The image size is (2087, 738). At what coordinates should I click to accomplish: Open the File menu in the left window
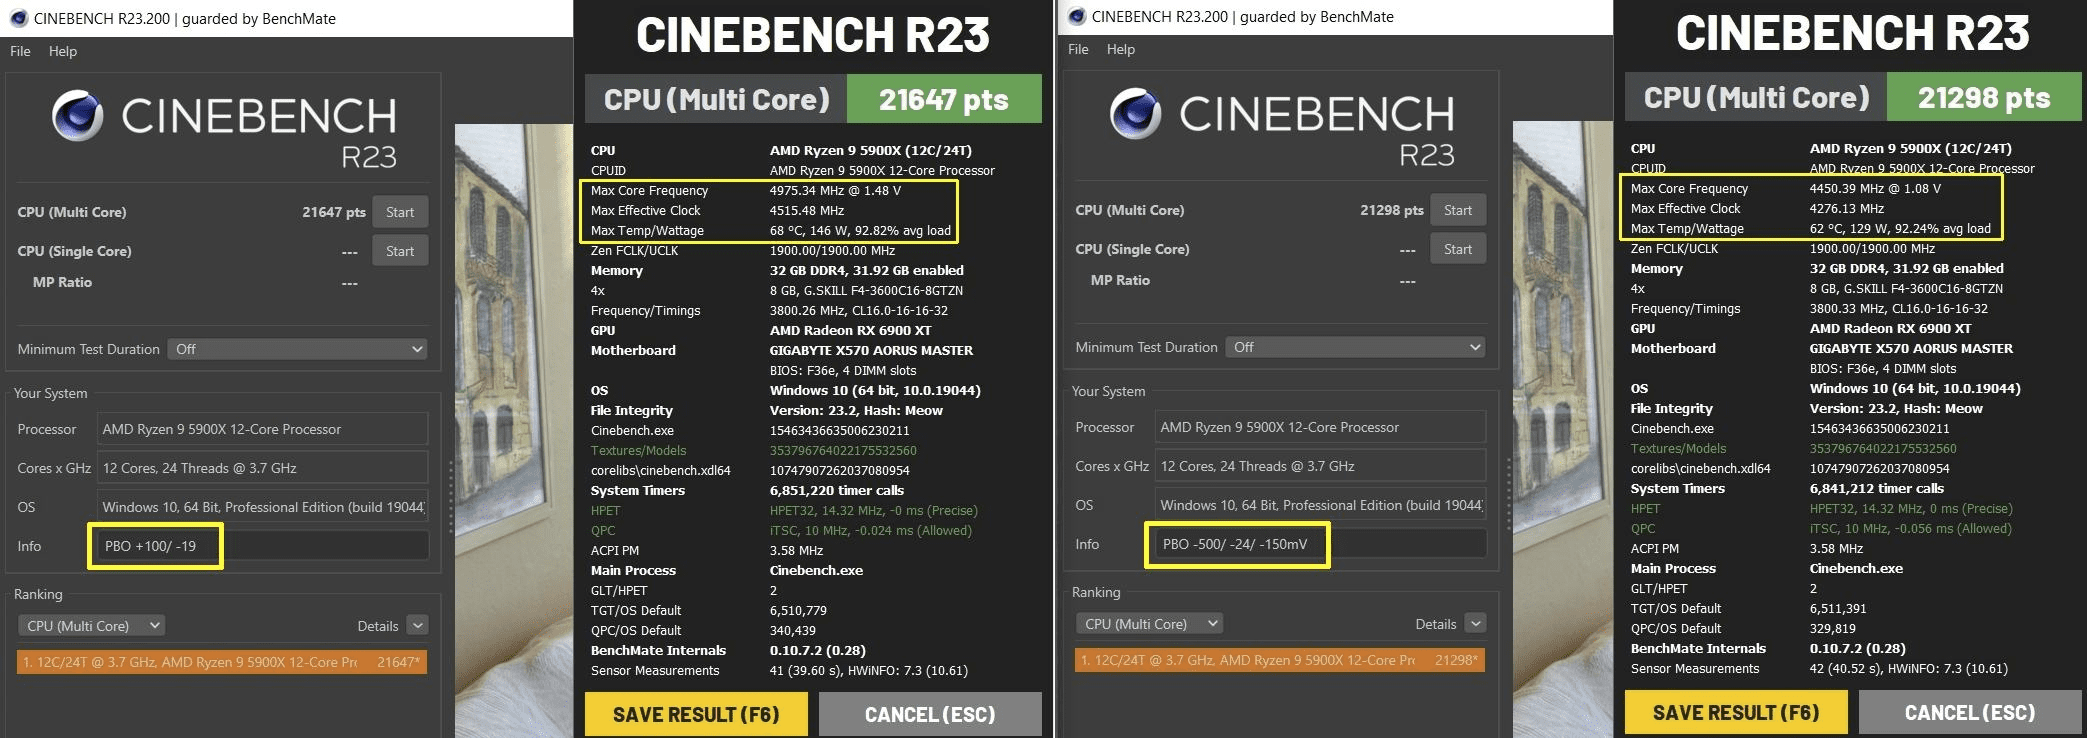click(x=20, y=51)
